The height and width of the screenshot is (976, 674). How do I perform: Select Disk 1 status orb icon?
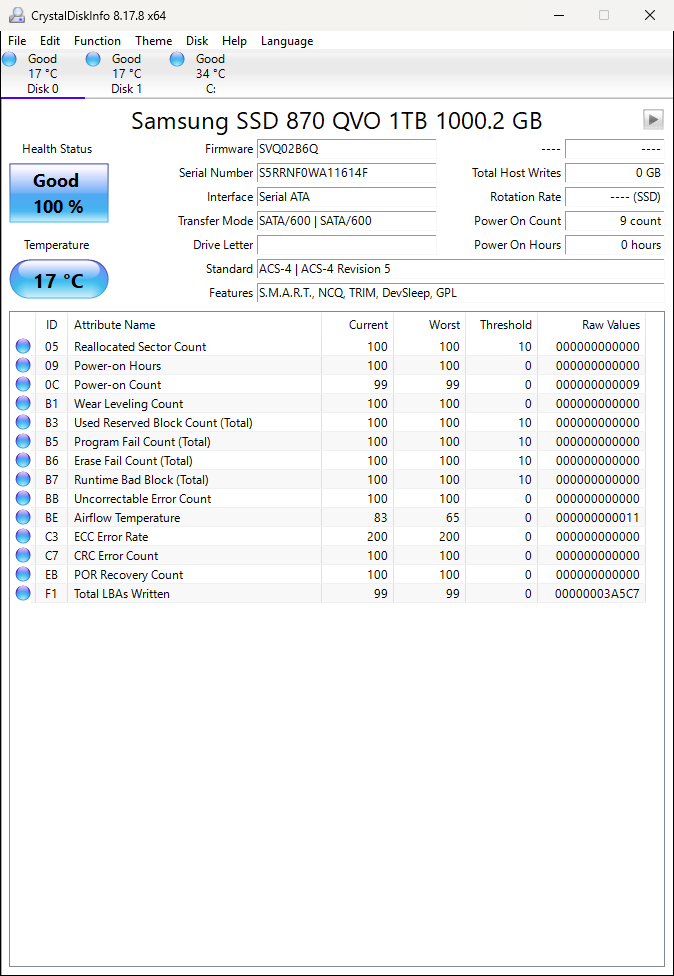click(x=93, y=60)
